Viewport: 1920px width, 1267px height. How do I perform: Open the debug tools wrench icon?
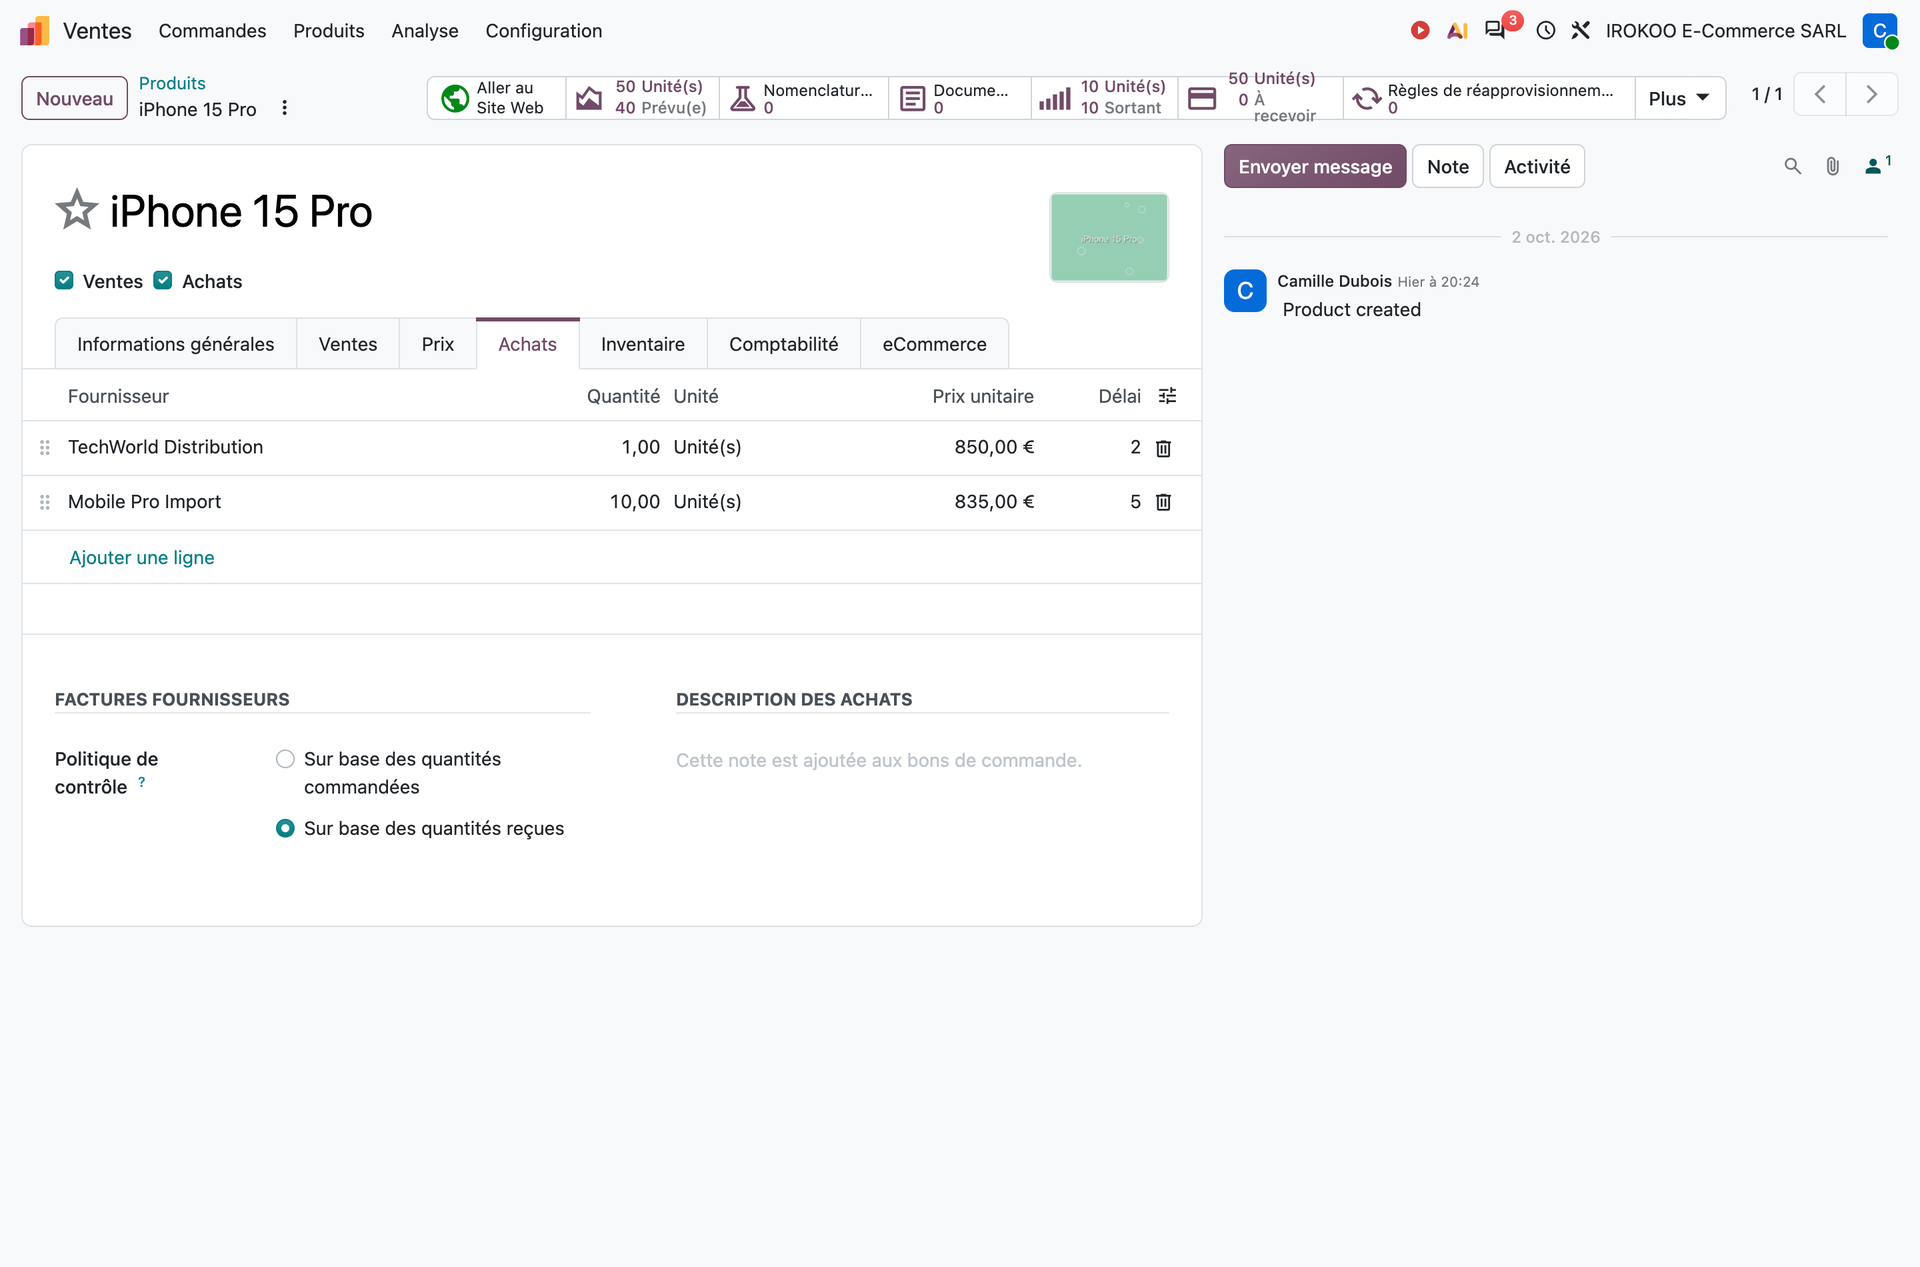point(1581,31)
